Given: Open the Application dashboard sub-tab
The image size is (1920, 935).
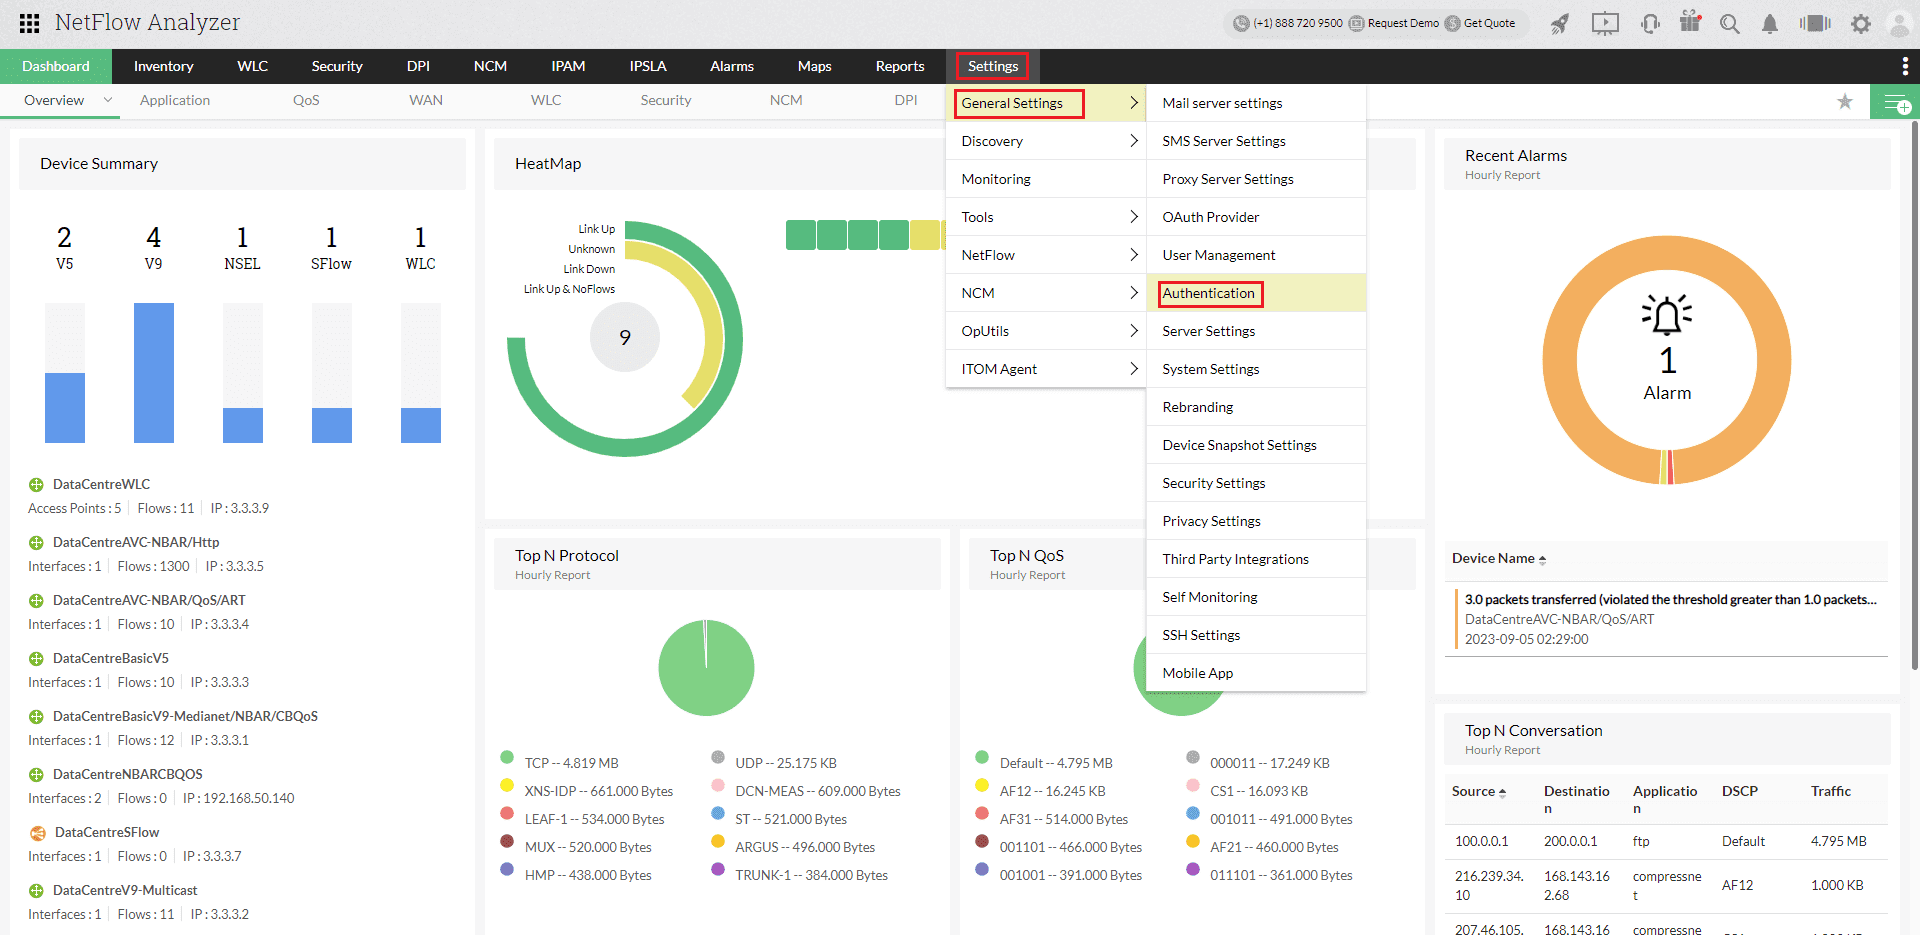Looking at the screenshot, I should [175, 100].
